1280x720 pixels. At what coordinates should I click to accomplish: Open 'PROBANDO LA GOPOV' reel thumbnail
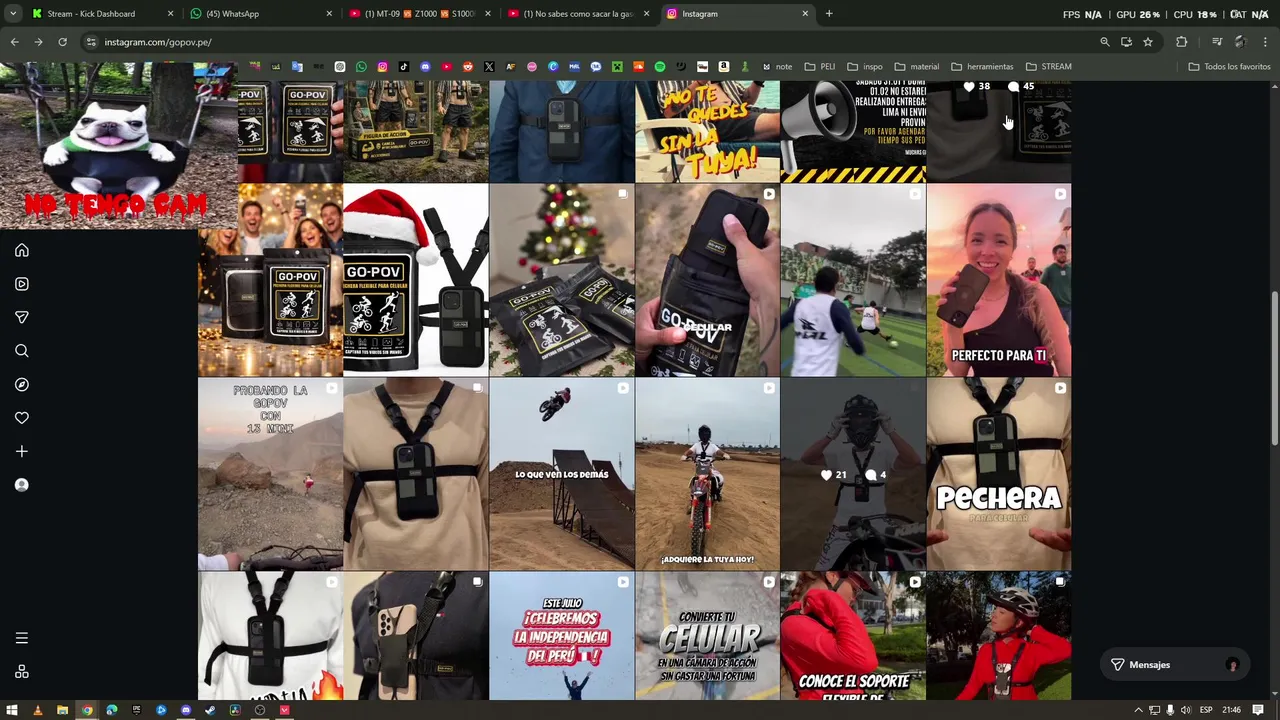(270, 474)
